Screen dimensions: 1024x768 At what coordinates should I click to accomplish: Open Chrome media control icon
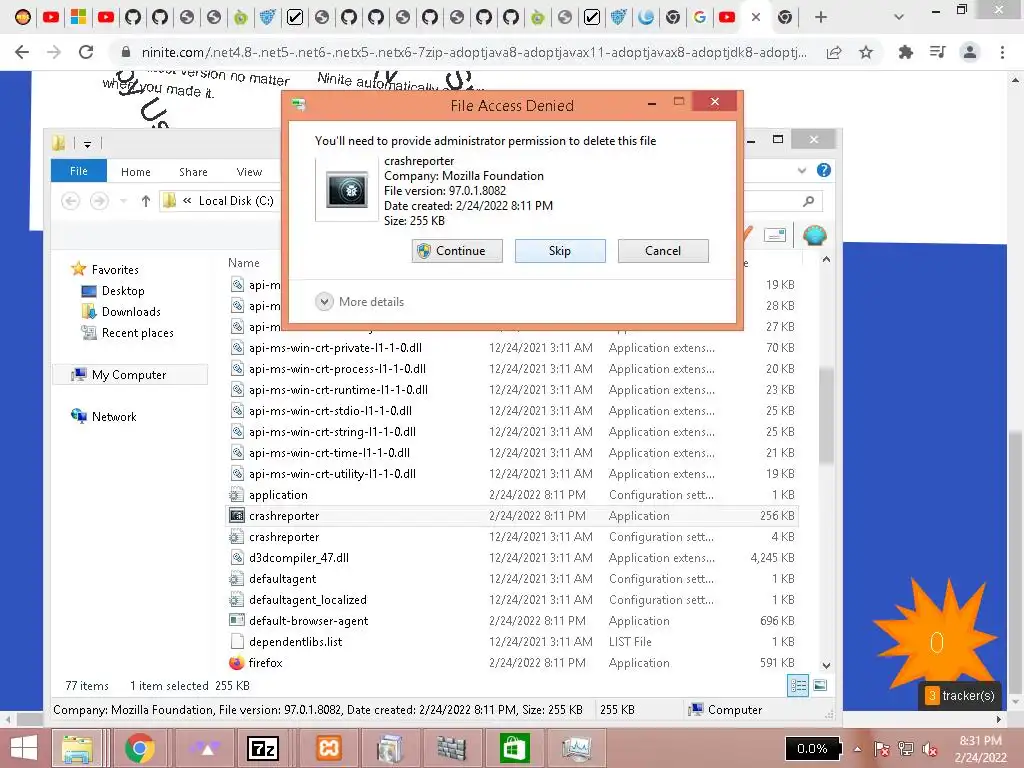tap(938, 52)
